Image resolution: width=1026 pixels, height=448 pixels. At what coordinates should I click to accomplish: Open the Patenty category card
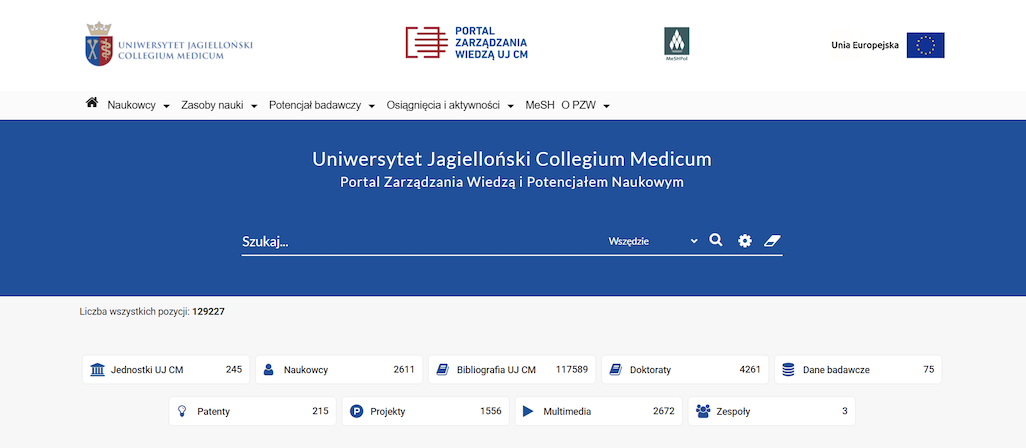[253, 411]
